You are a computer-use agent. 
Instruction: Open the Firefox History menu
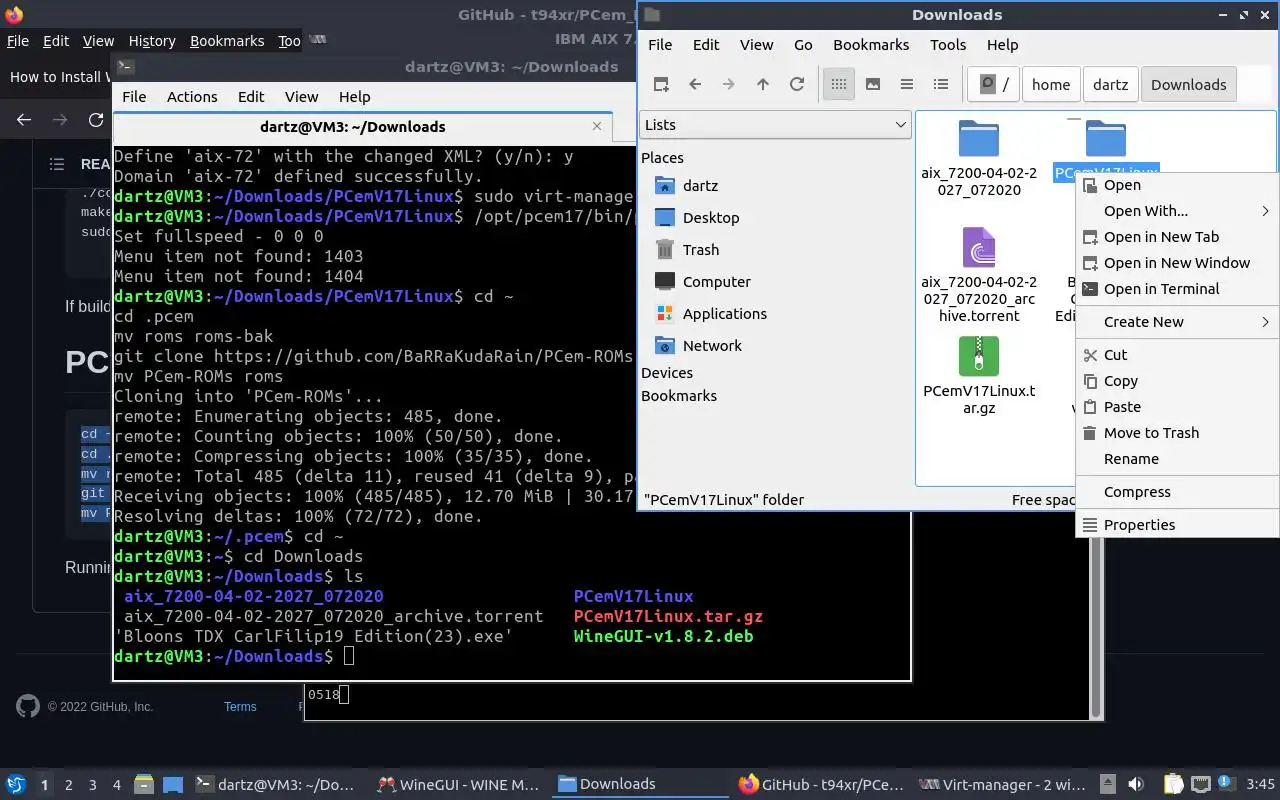point(152,41)
